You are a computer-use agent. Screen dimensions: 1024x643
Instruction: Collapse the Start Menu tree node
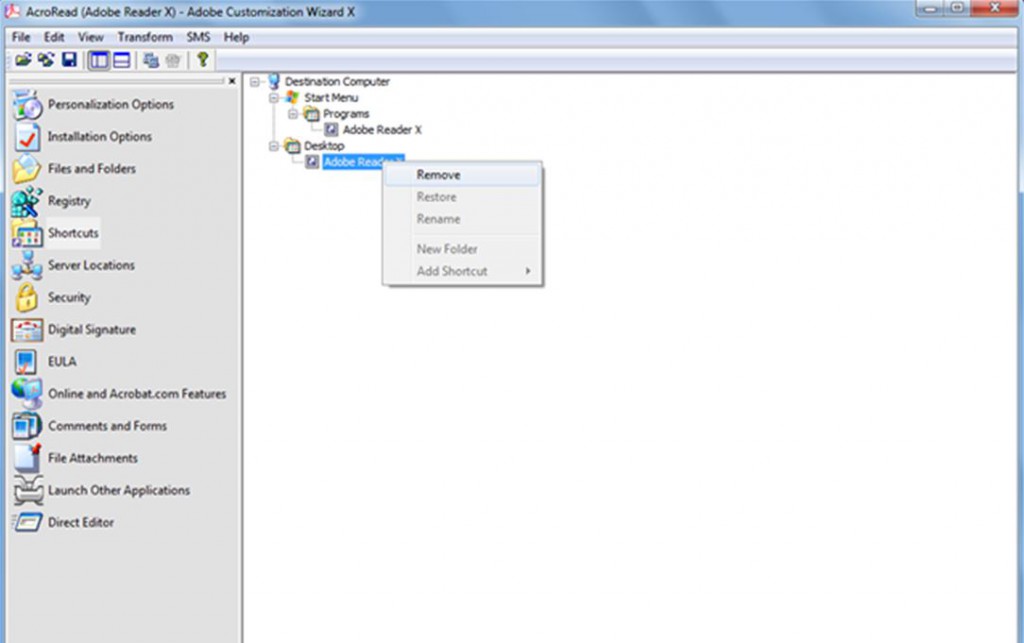click(274, 98)
